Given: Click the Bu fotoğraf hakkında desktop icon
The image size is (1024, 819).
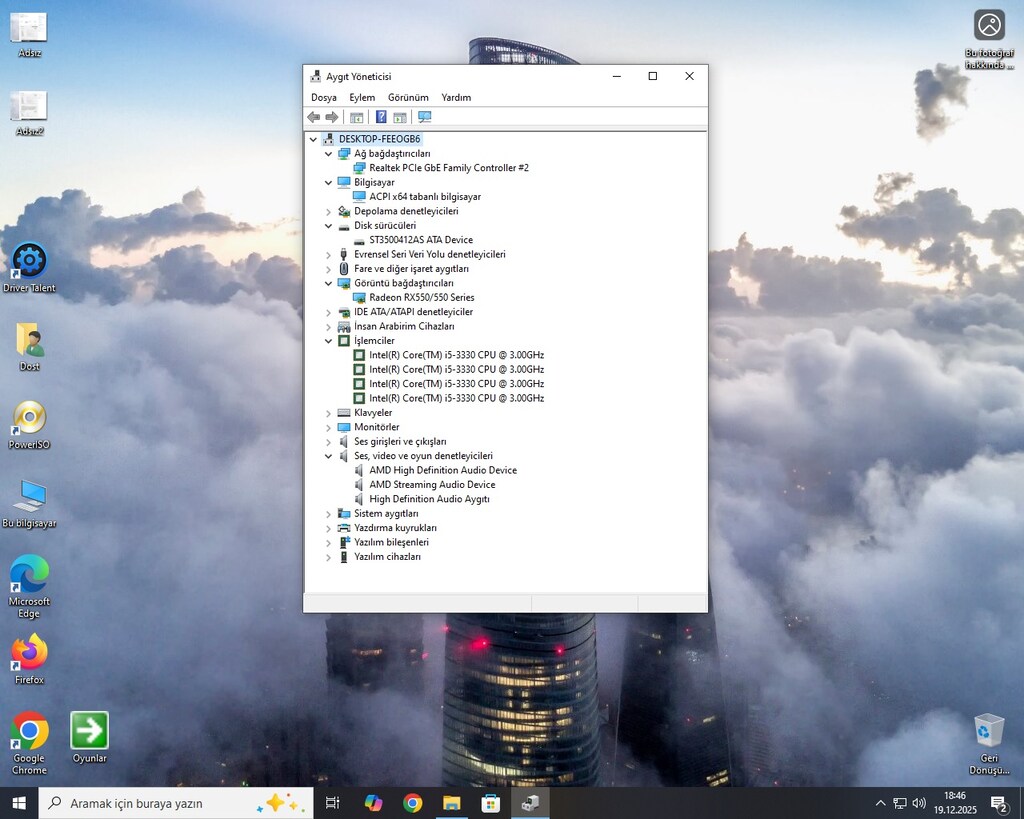Looking at the screenshot, I should point(989,39).
